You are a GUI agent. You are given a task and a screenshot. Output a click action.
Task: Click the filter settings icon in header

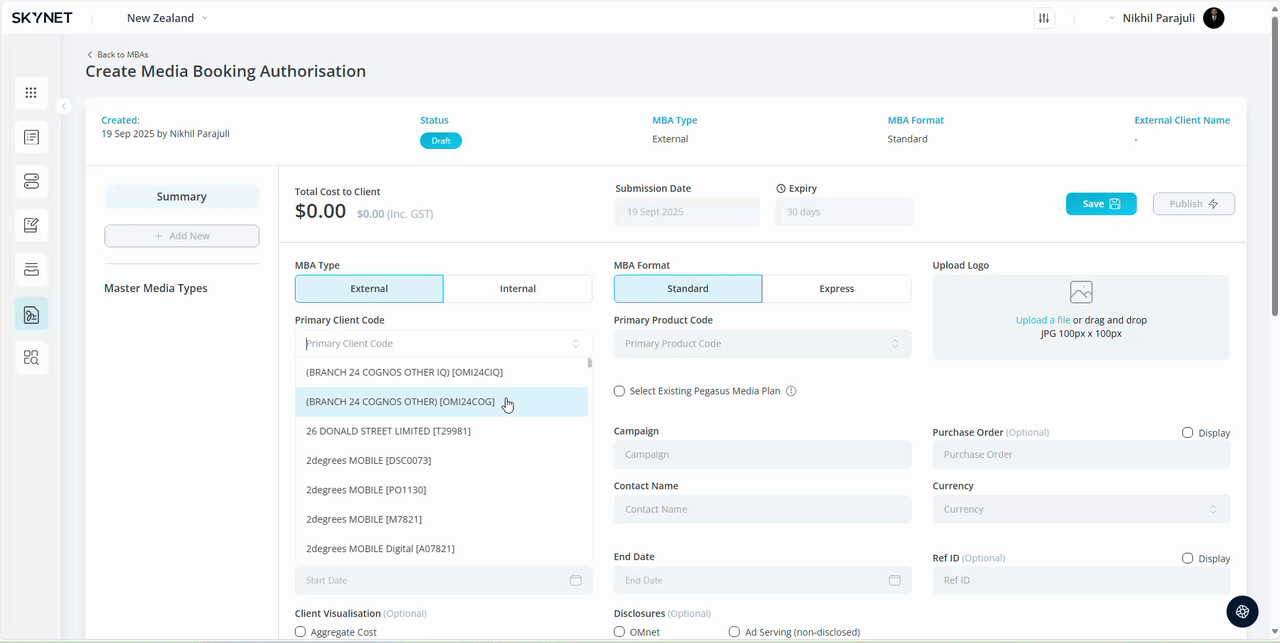[1044, 18]
